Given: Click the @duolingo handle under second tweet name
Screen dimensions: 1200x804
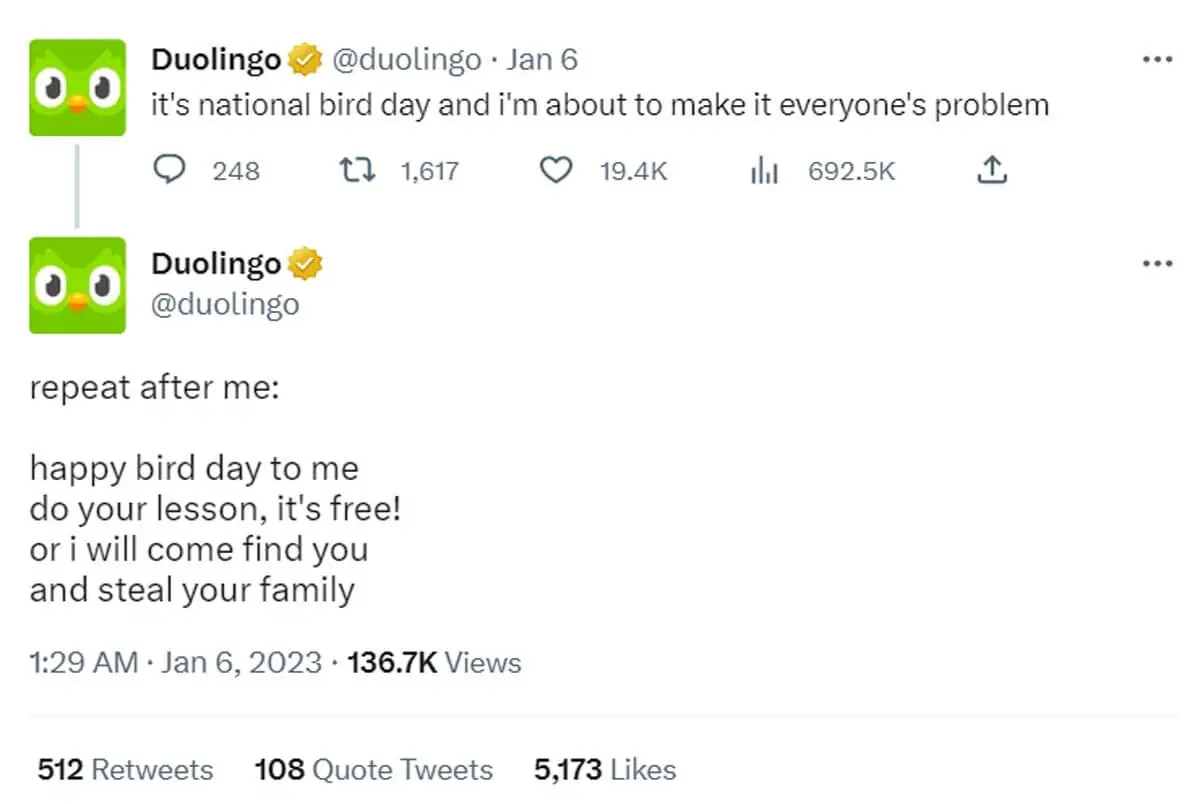Looking at the screenshot, I should pos(225,303).
